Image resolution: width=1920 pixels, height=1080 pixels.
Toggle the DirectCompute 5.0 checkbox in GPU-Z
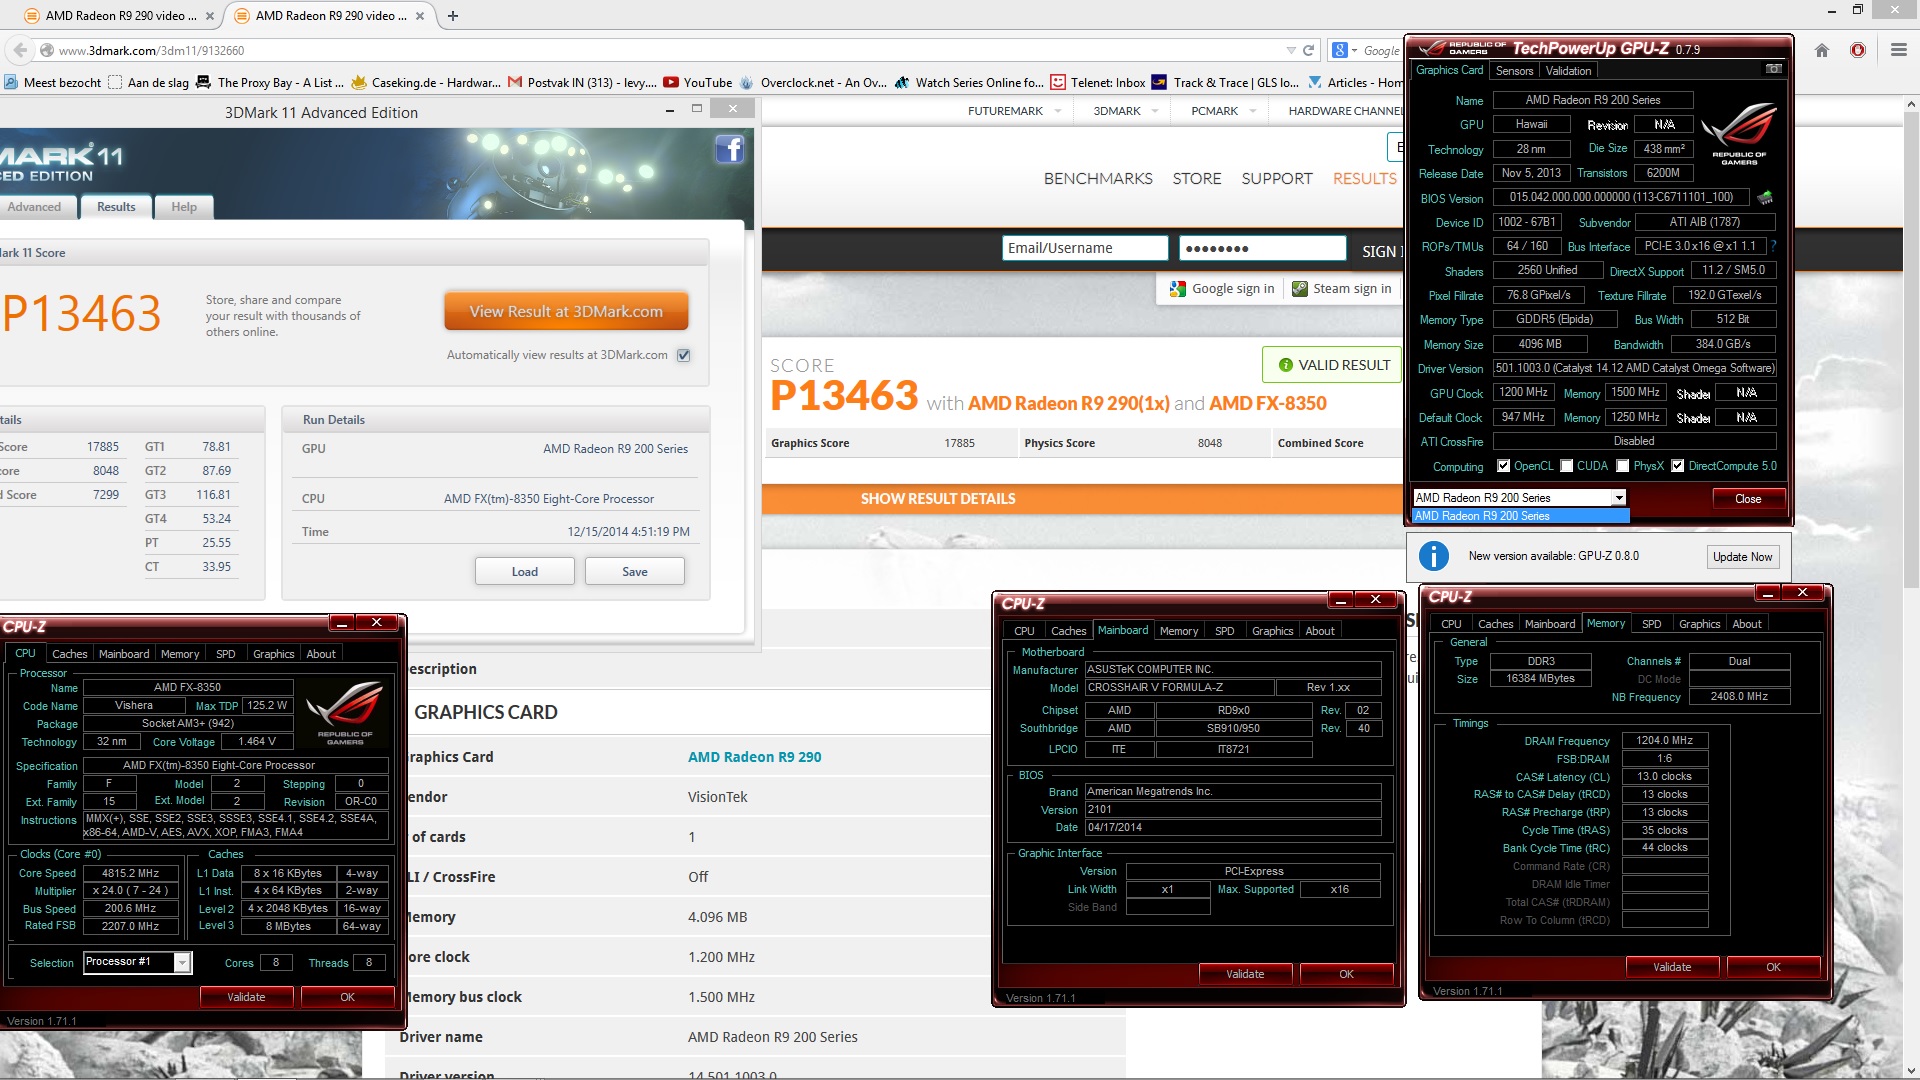1677,466
